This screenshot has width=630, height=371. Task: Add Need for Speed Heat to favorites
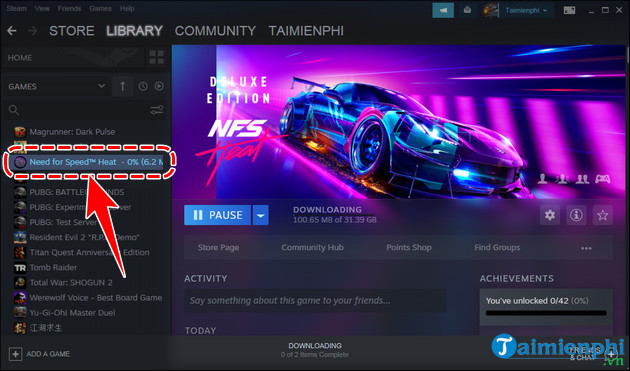(x=603, y=215)
